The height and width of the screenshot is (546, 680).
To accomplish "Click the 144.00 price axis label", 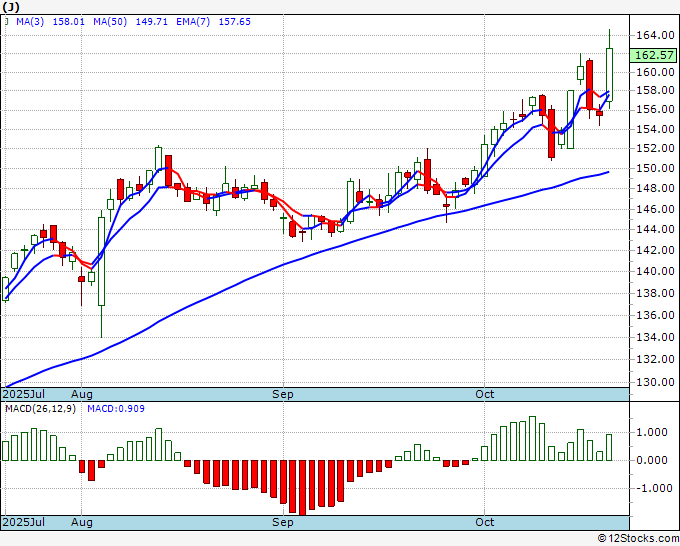I will pyautogui.click(x=655, y=229).
